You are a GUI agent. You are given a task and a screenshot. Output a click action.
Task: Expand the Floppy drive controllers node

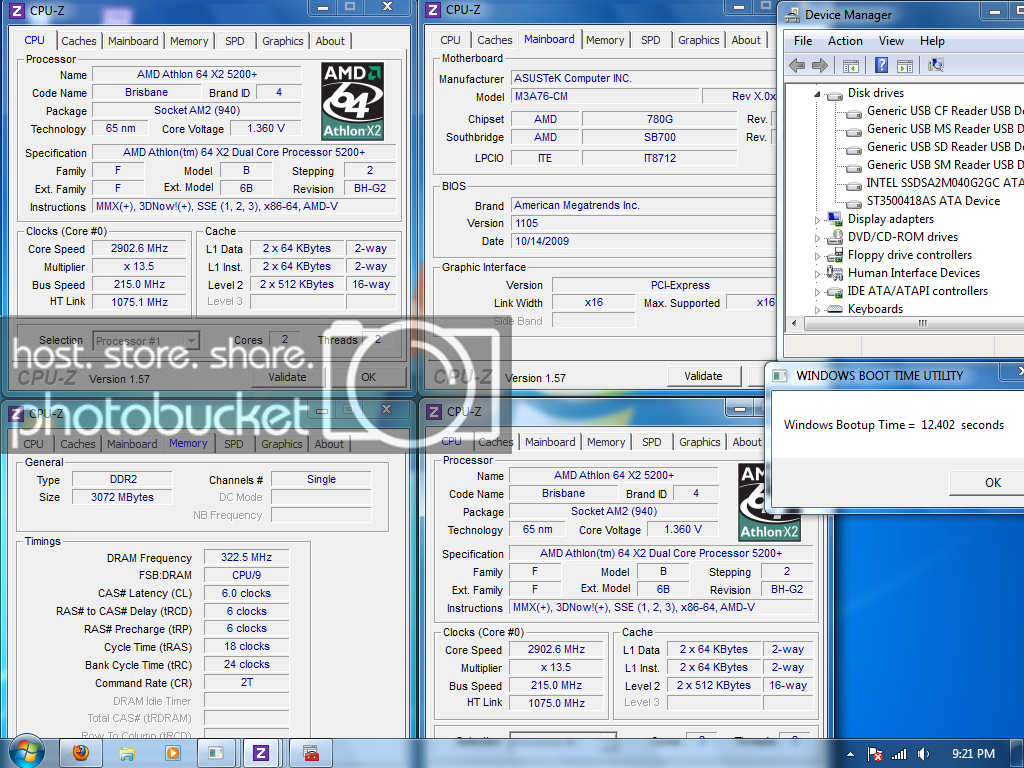[x=817, y=256]
